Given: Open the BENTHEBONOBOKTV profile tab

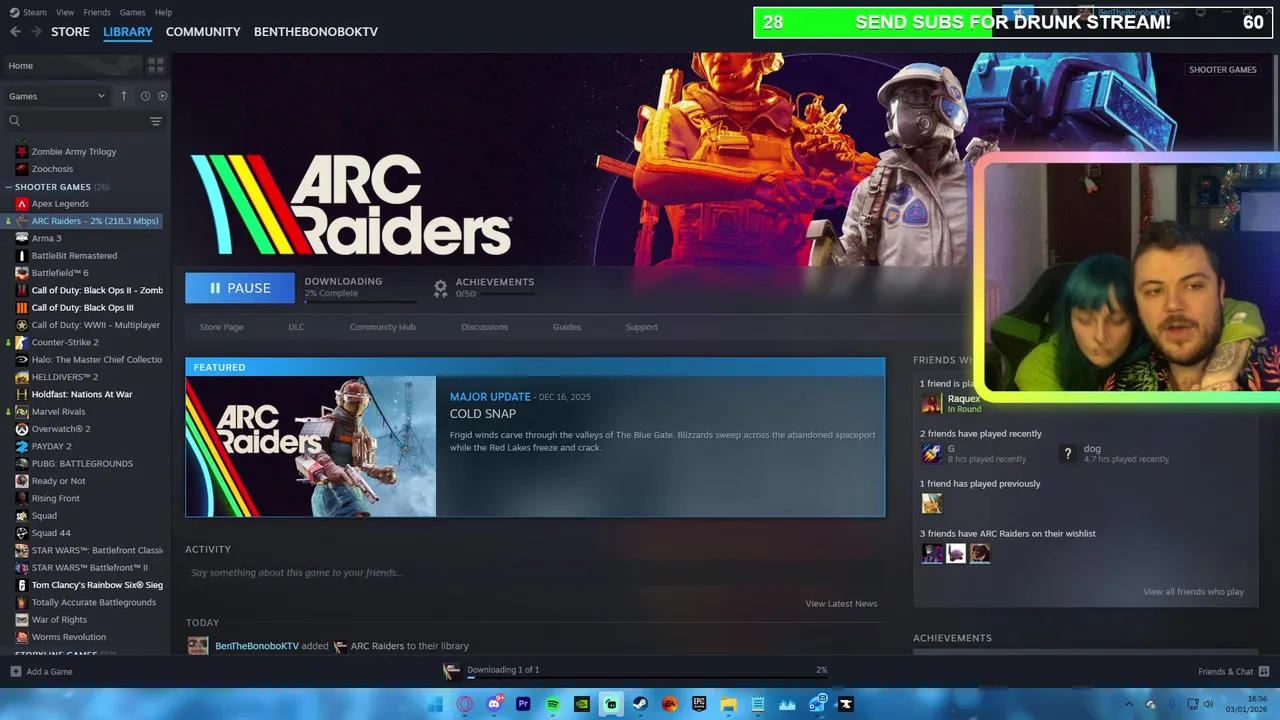Looking at the screenshot, I should [316, 32].
